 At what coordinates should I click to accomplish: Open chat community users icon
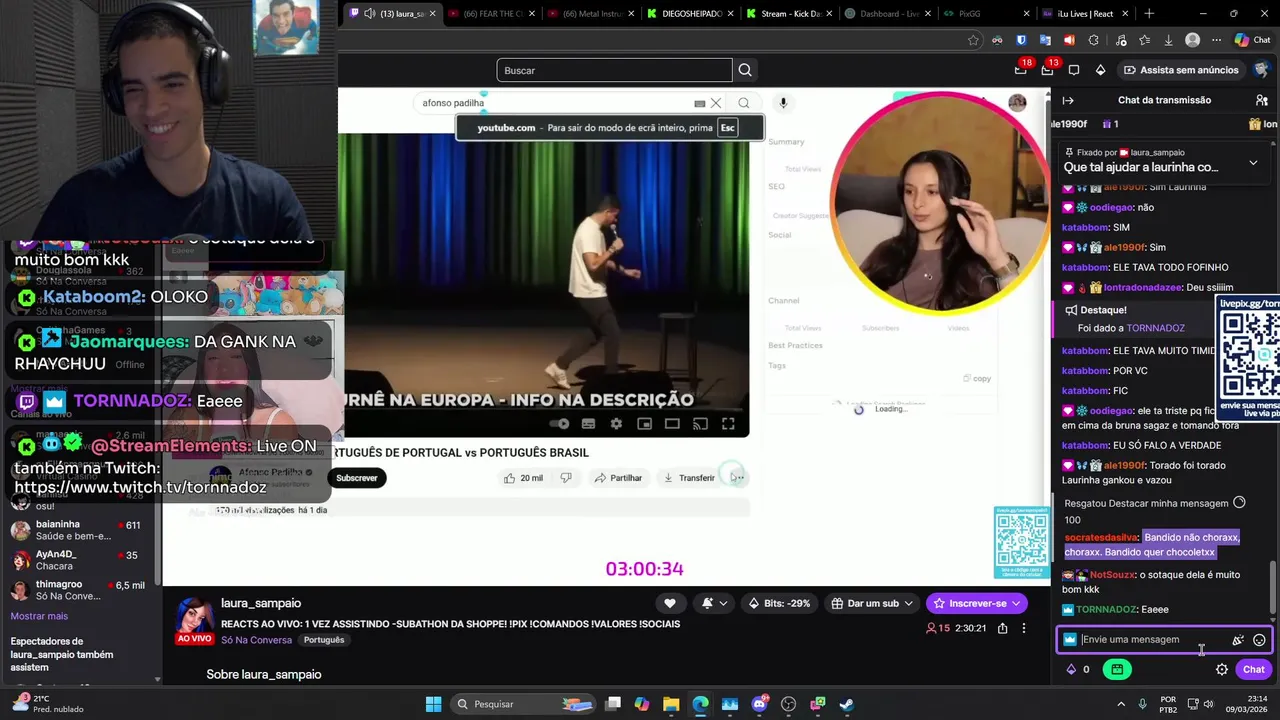click(1261, 100)
